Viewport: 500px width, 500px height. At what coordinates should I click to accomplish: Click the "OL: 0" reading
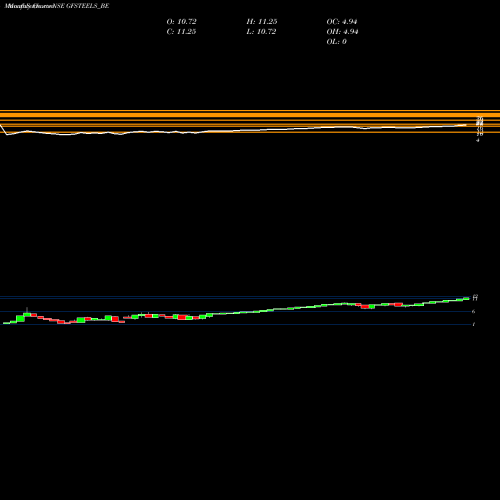click(336, 42)
